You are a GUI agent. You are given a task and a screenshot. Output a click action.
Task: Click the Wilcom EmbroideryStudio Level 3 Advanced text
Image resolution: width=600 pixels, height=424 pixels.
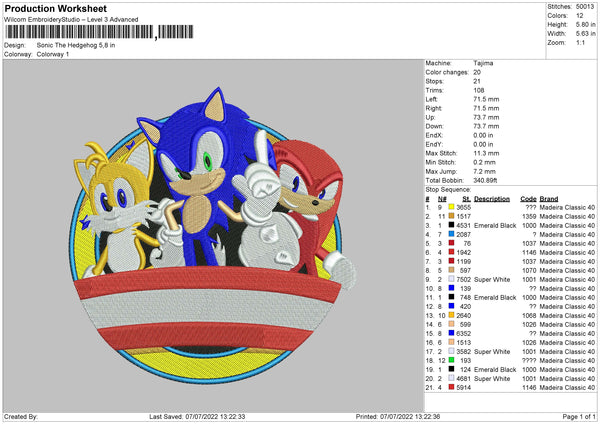coord(71,20)
